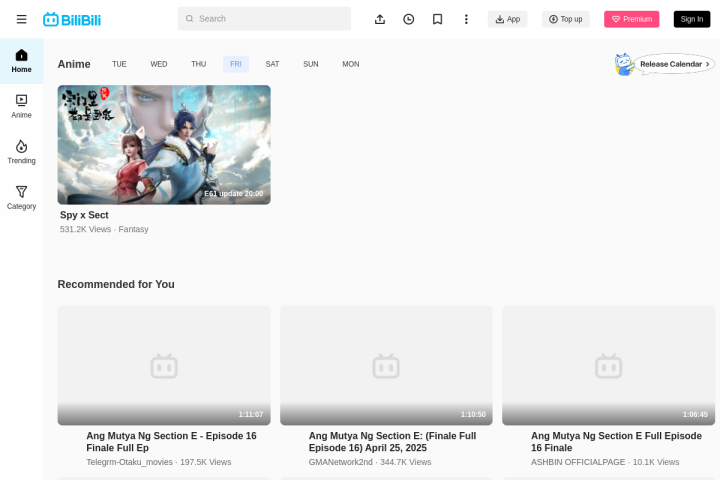Click the ASHBIN OFFICIALPAGE channel name

(578, 462)
